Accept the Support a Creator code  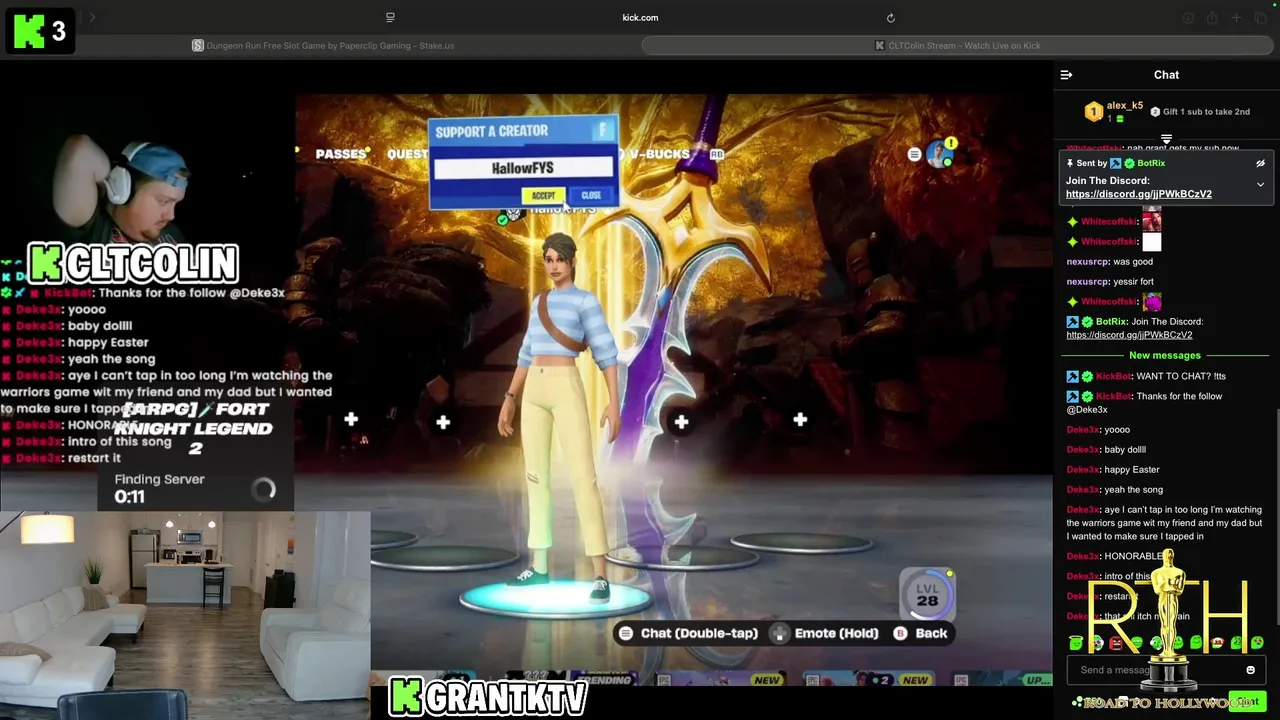click(x=543, y=196)
